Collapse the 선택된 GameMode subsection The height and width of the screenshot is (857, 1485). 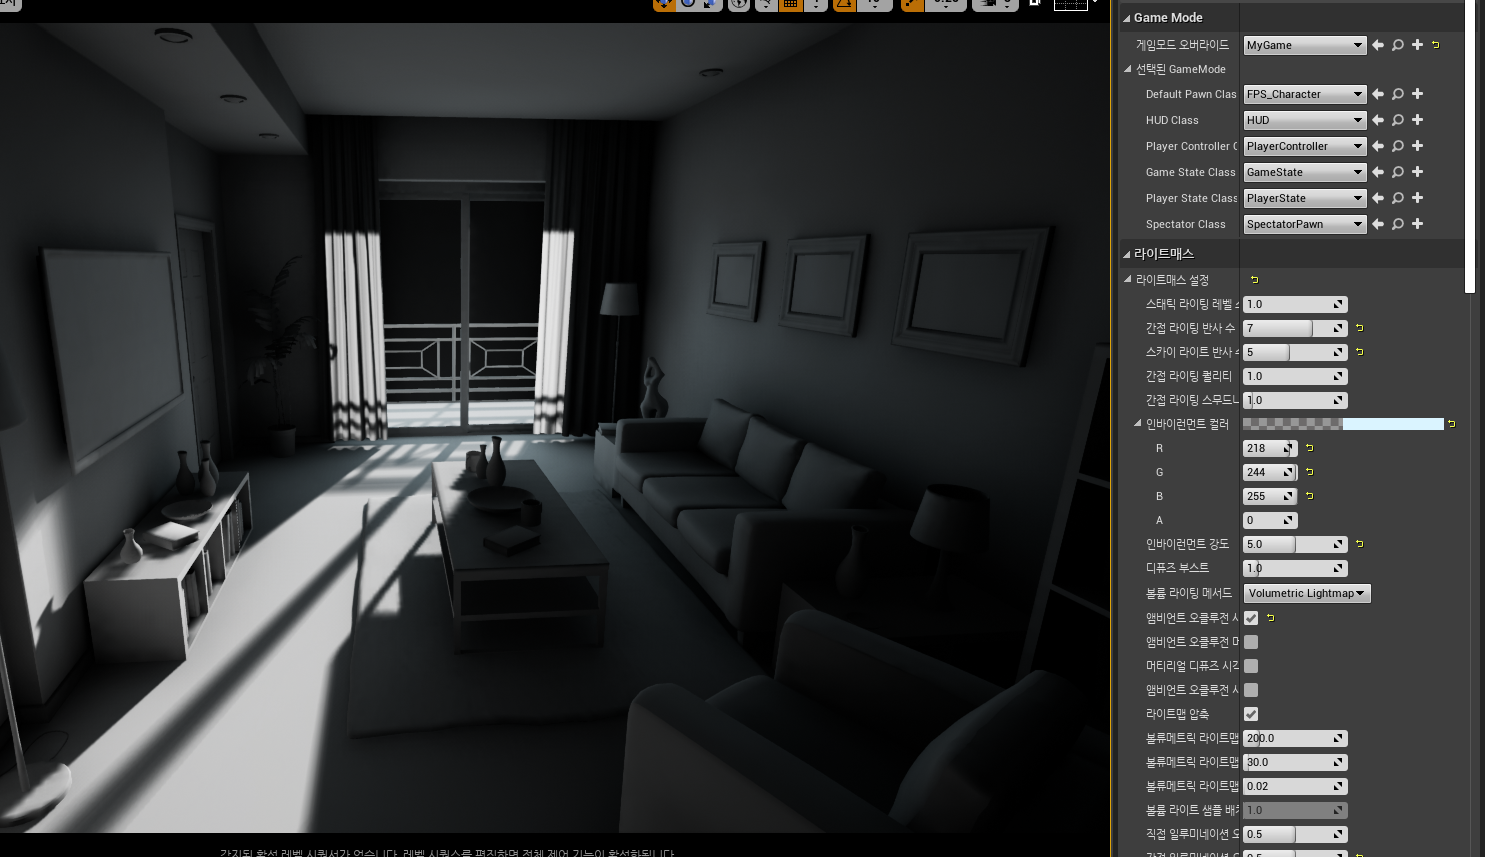click(x=1128, y=69)
